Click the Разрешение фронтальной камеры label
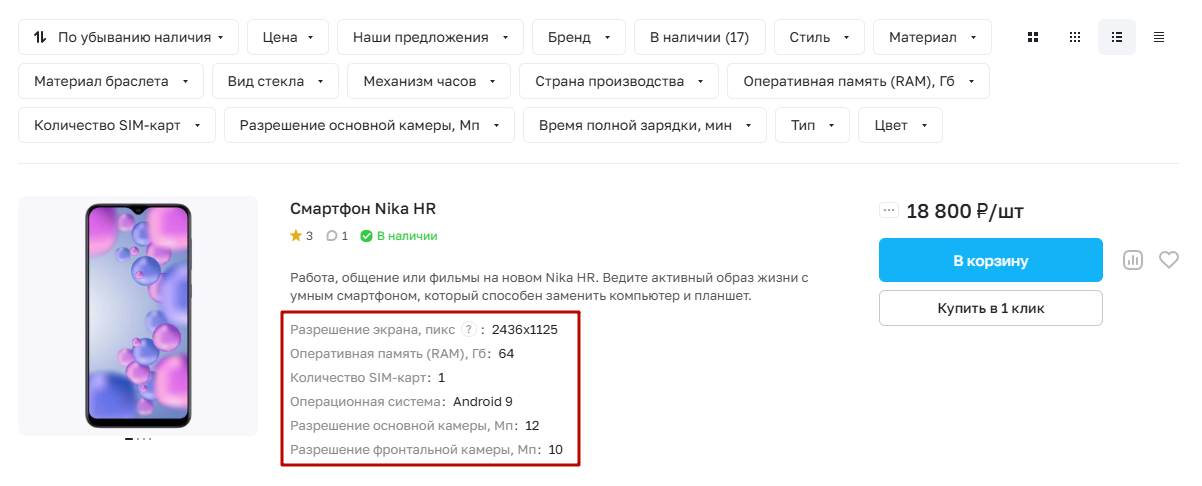 point(415,450)
